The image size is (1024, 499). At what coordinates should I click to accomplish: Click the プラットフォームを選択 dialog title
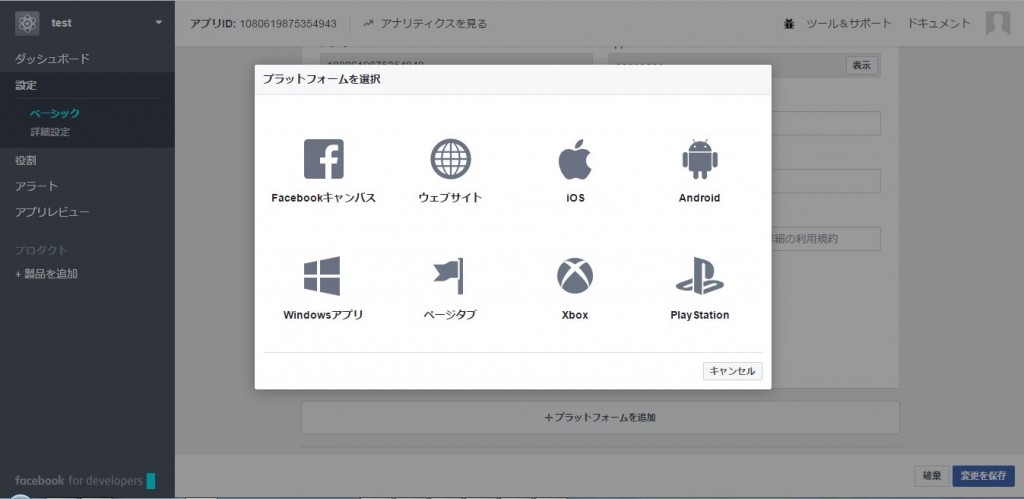tap(321, 80)
